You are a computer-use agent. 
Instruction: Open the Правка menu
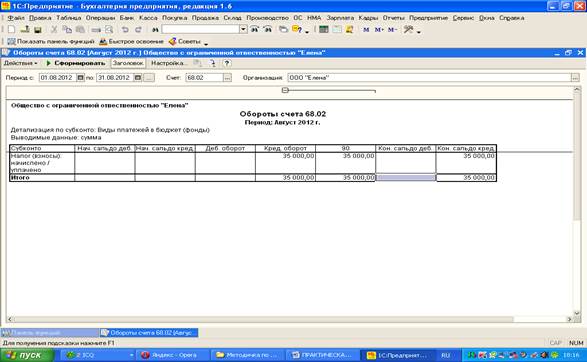pos(40,18)
